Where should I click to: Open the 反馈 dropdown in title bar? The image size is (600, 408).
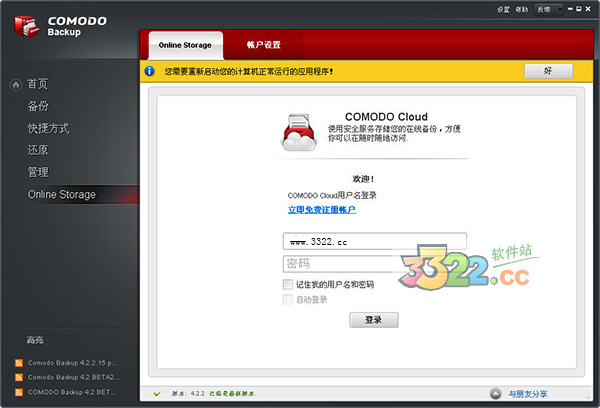(549, 9)
